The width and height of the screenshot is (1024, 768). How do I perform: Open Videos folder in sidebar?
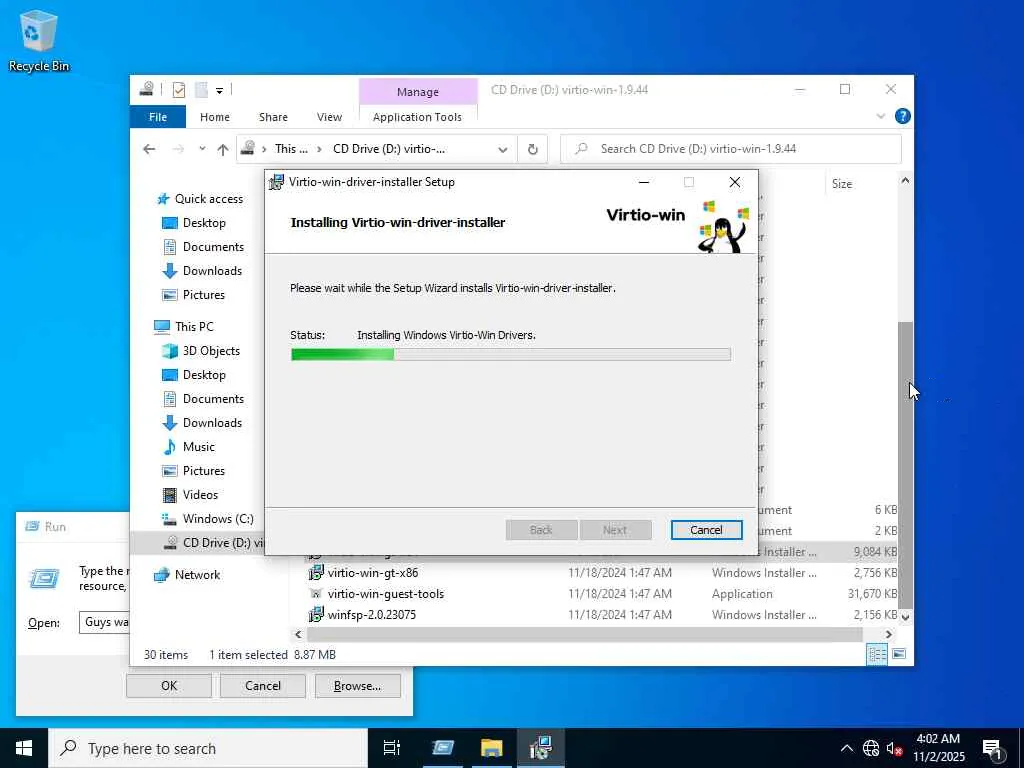tap(200, 495)
